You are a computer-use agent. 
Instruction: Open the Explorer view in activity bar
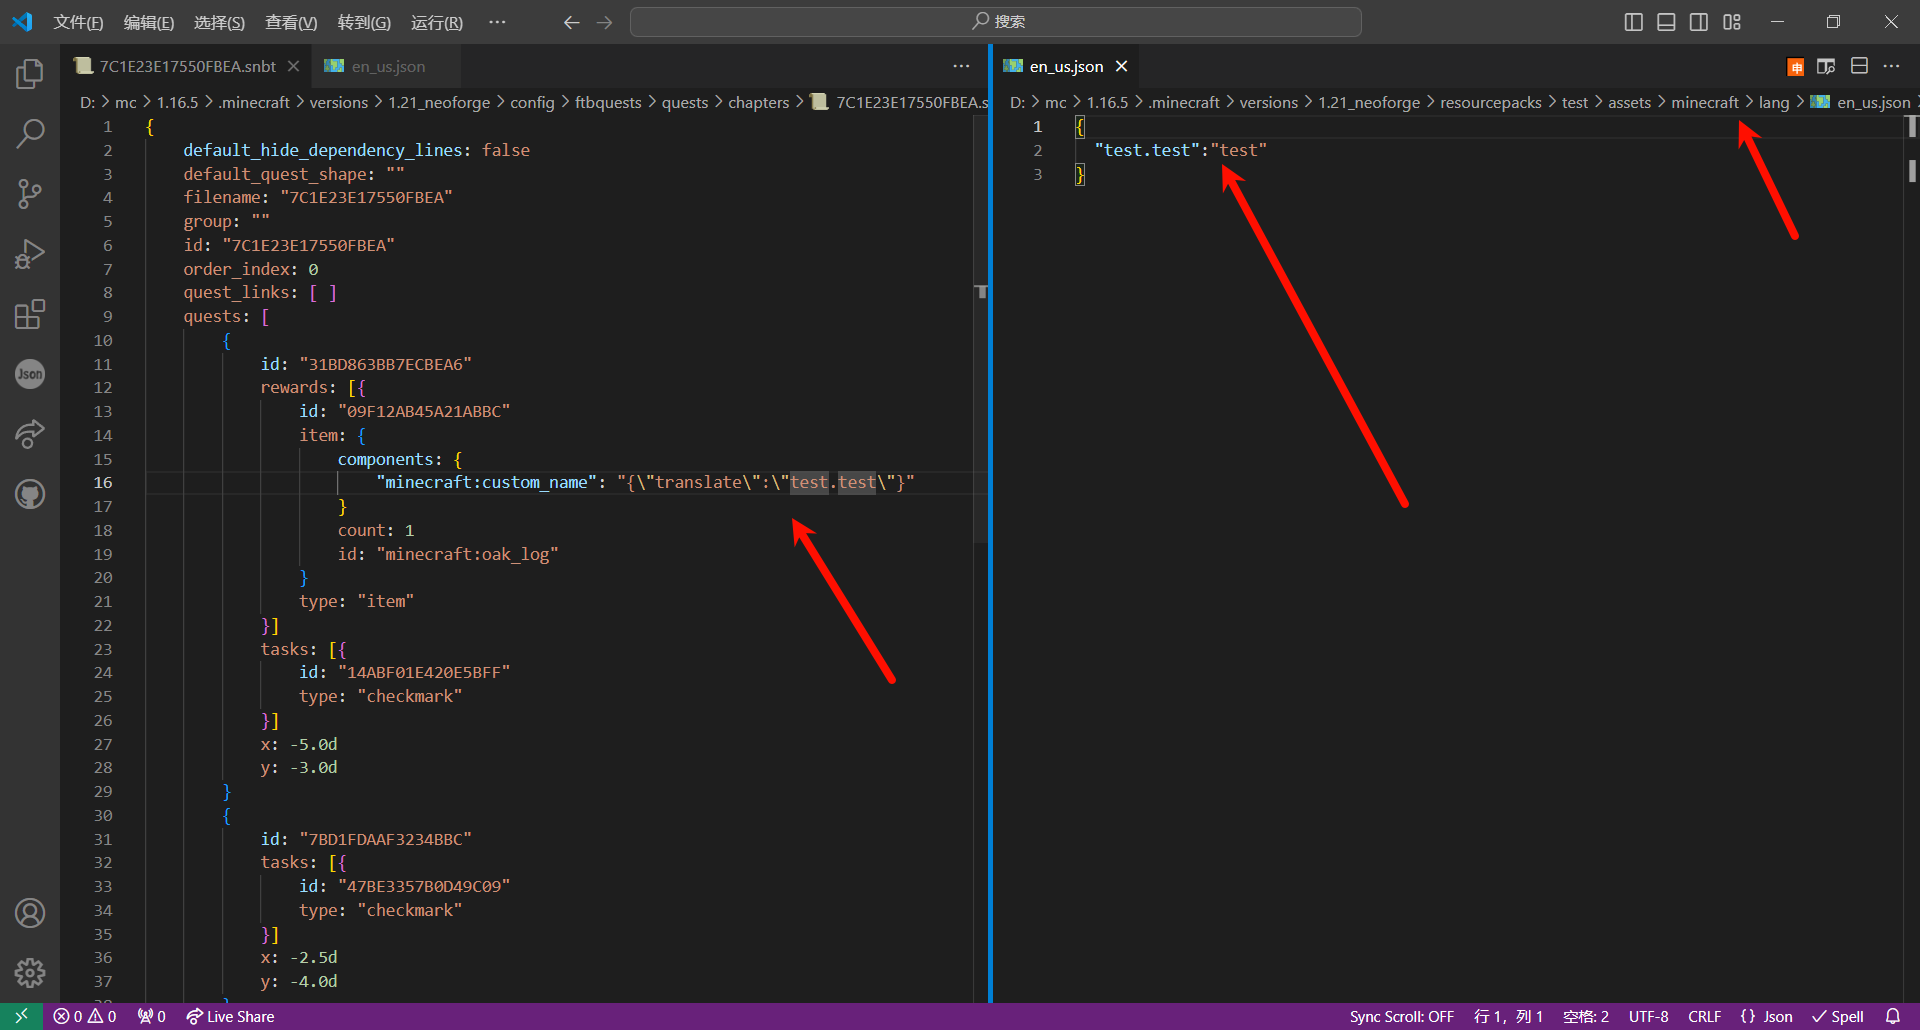pos(30,74)
